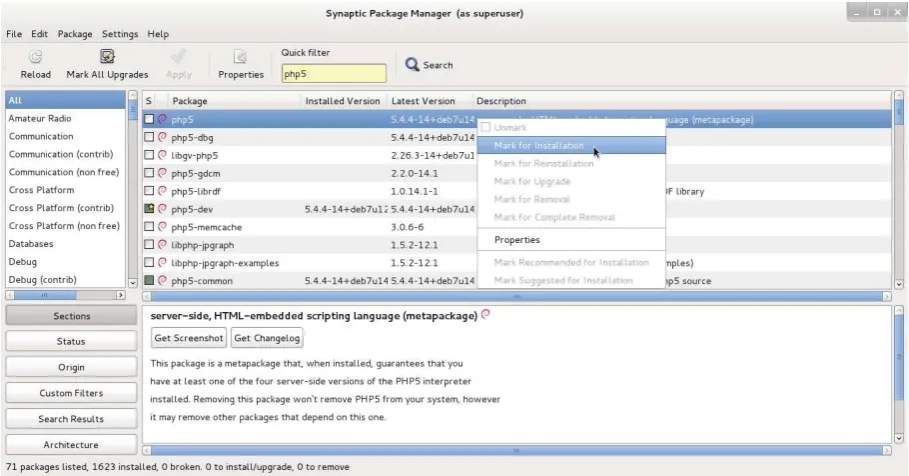Click the Custom Filters button
This screenshot has height=476, width=909.
coord(71,393)
